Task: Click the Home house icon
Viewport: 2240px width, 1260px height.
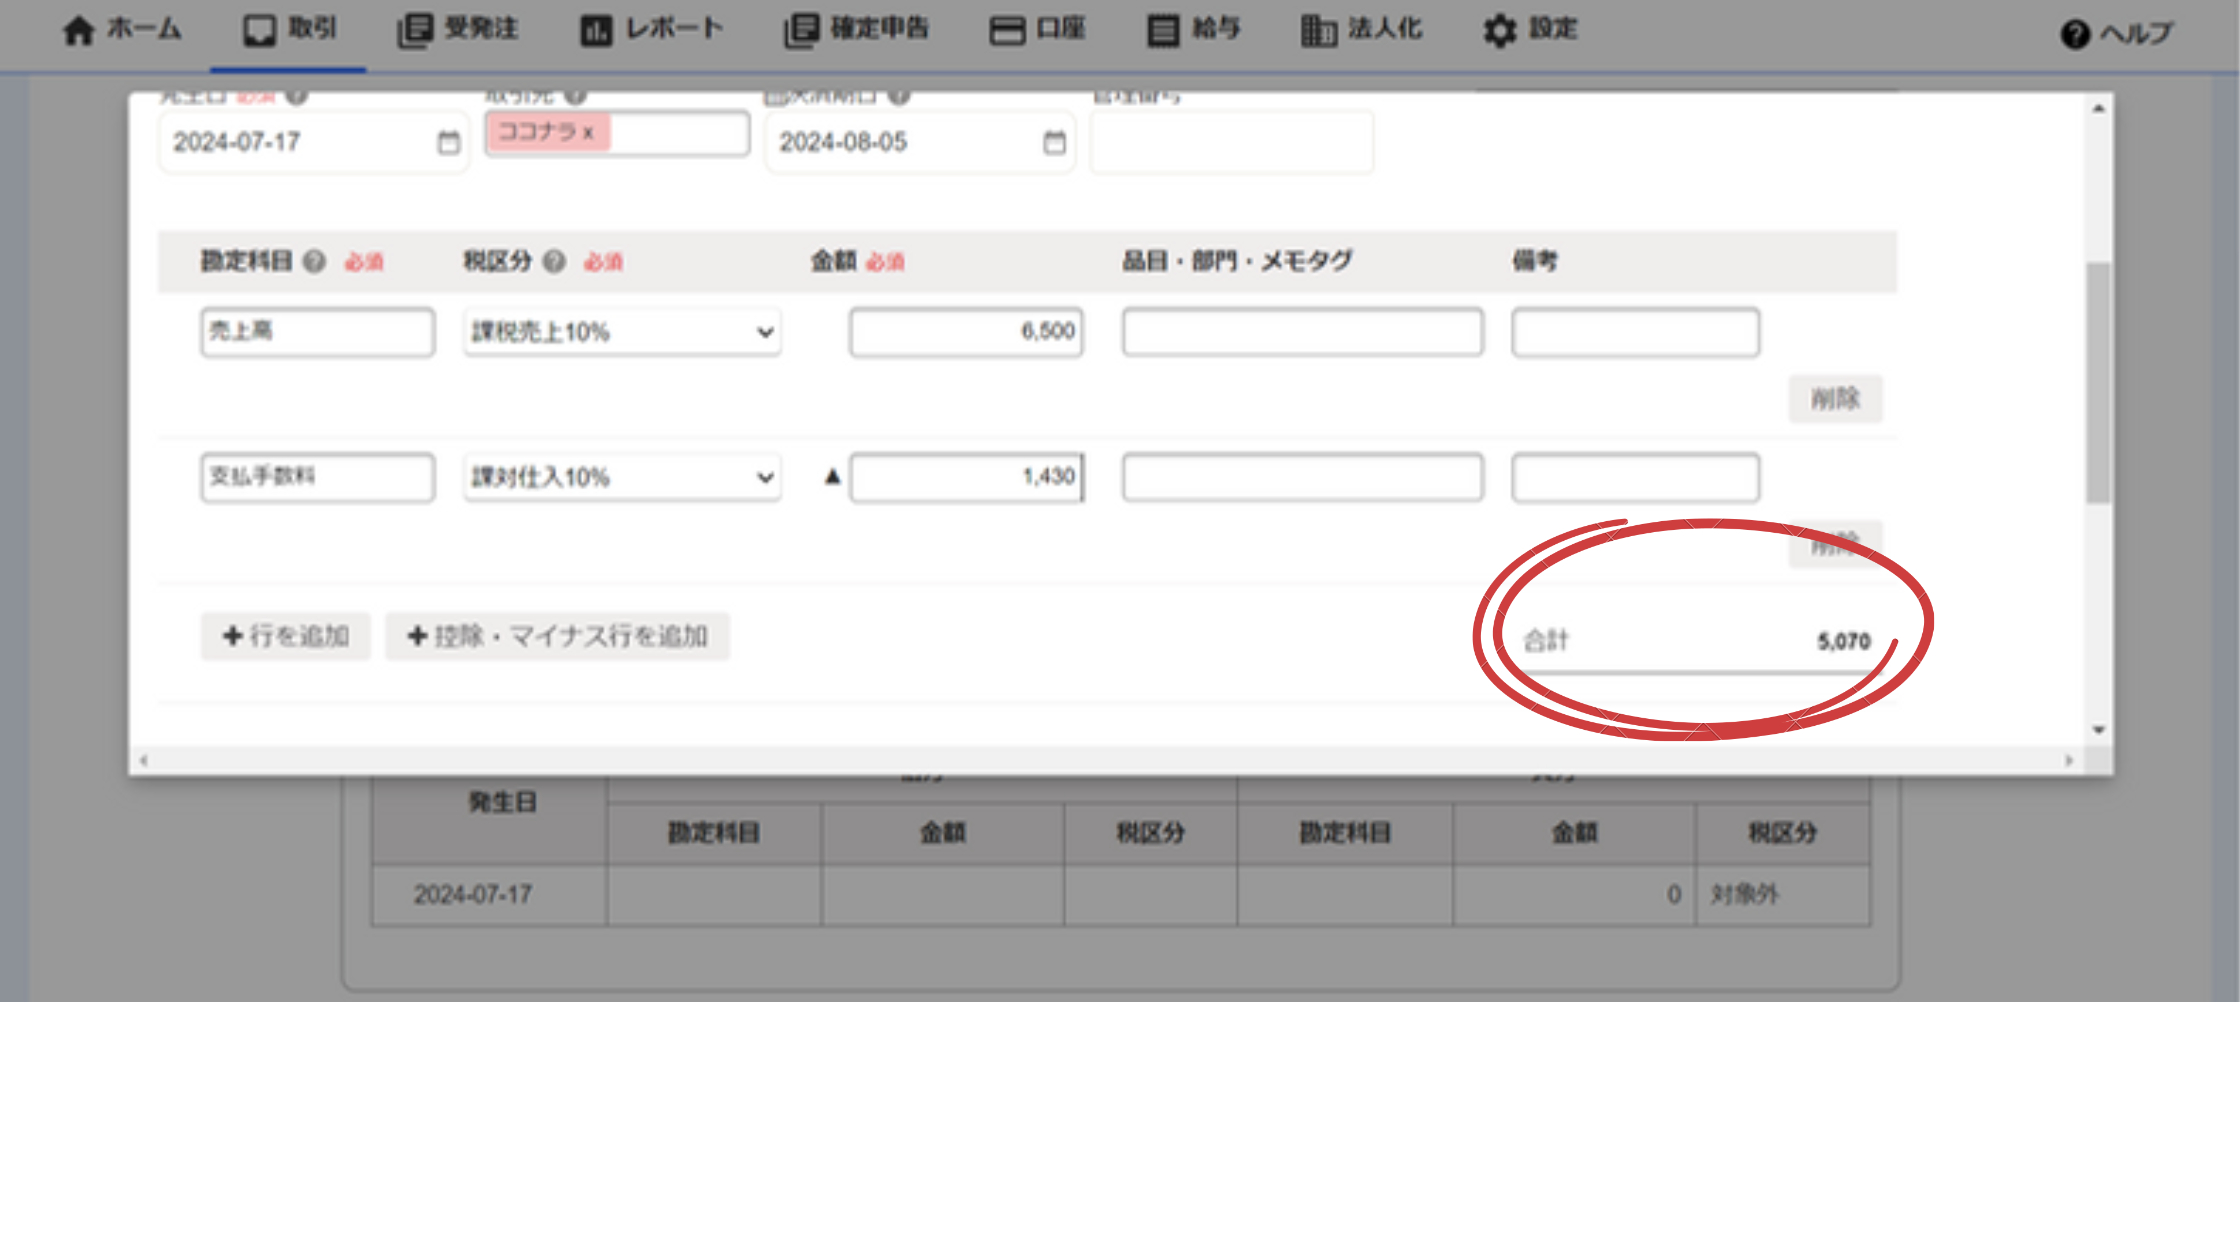Action: 78,31
